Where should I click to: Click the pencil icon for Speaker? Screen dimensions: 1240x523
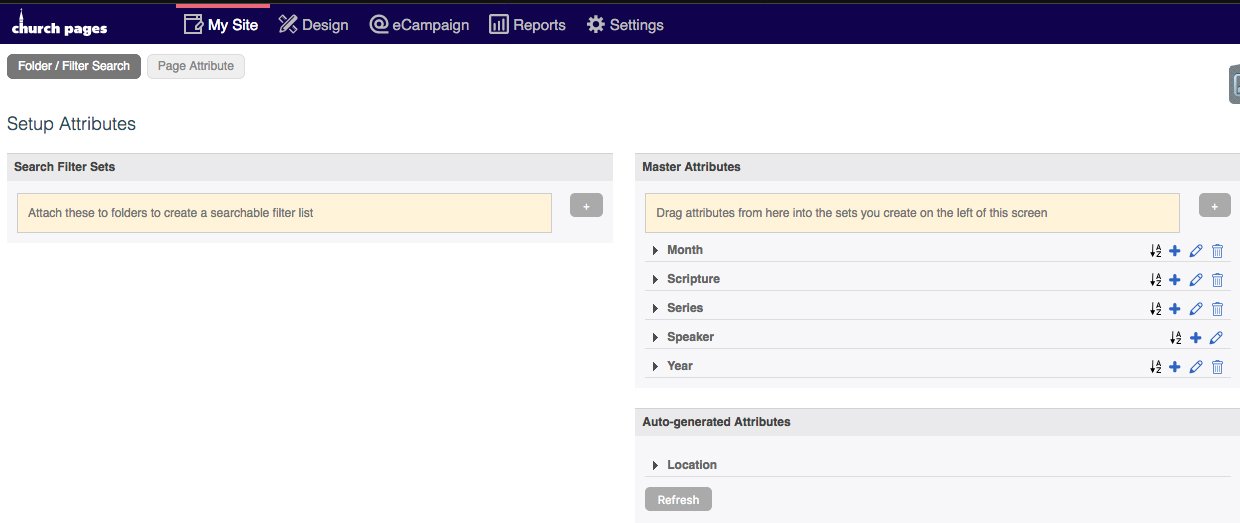[x=1216, y=338]
